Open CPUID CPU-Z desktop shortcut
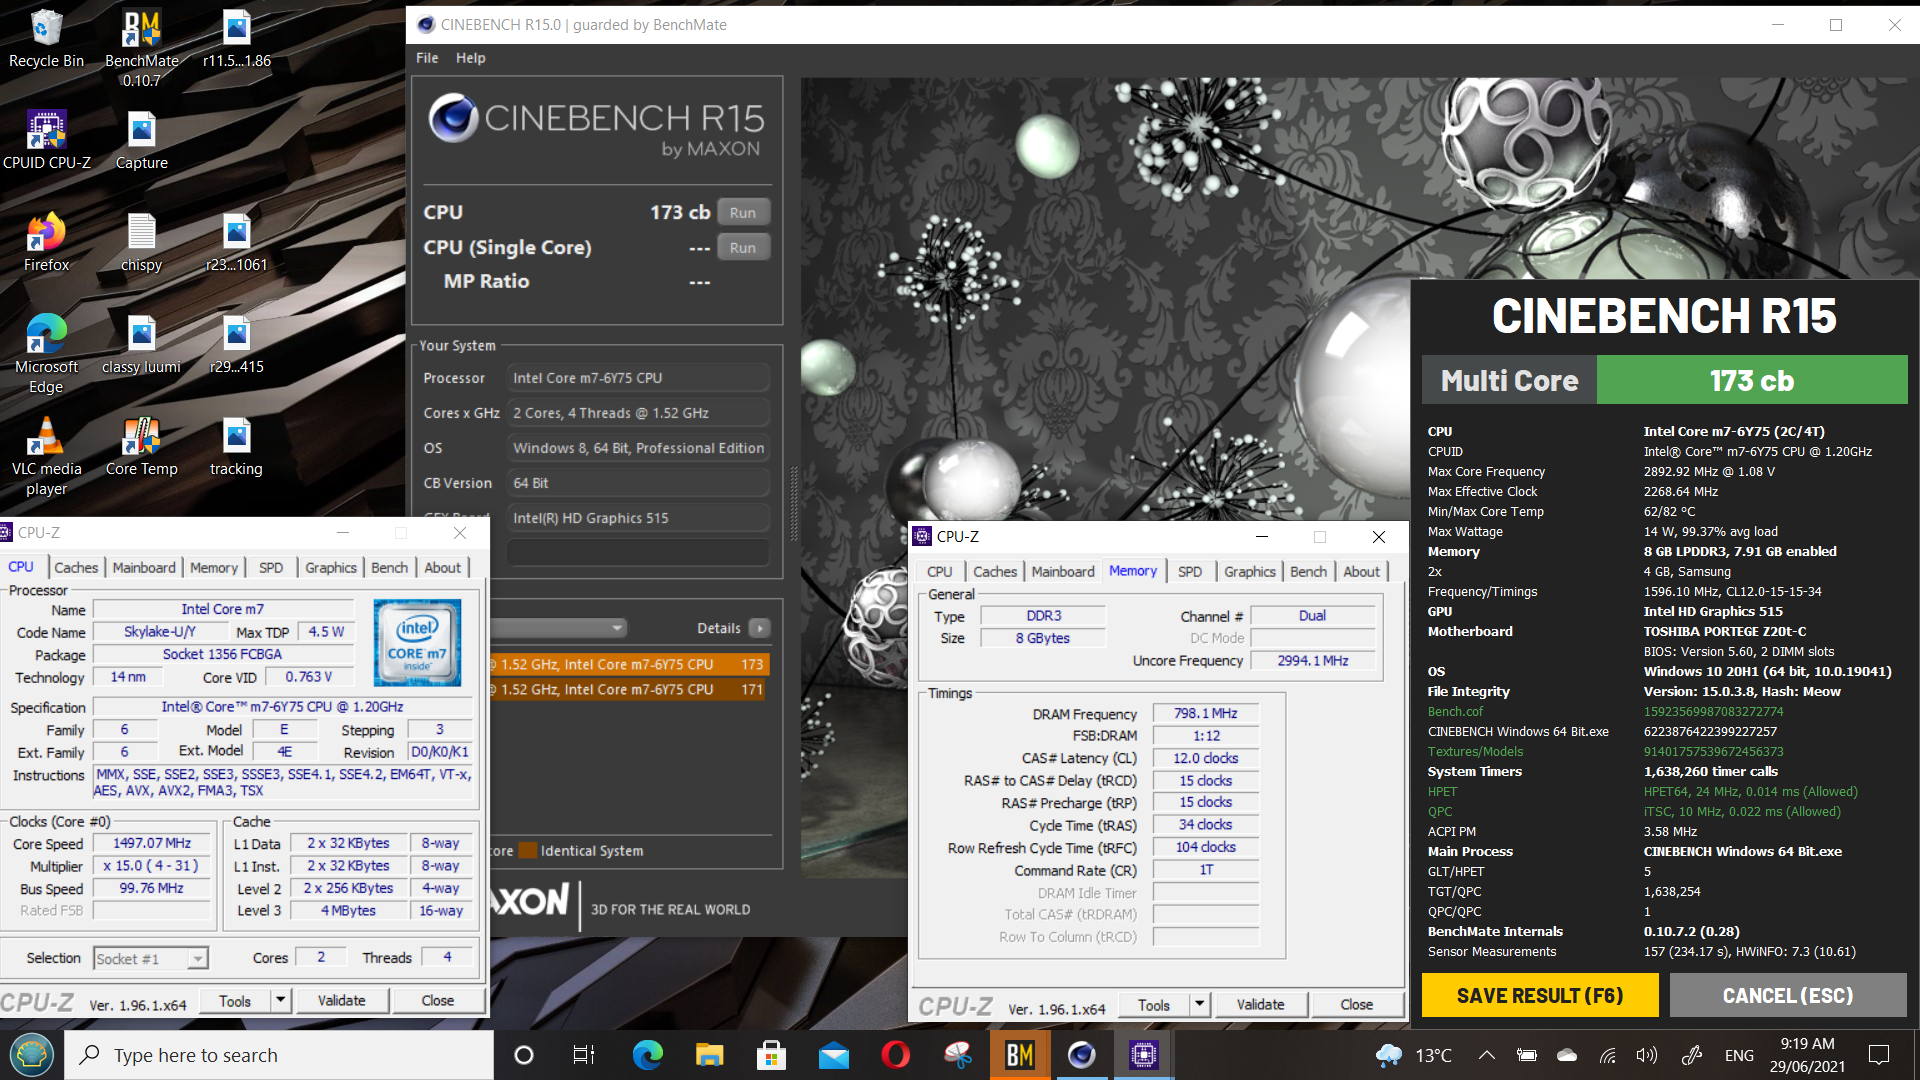 pos(46,141)
